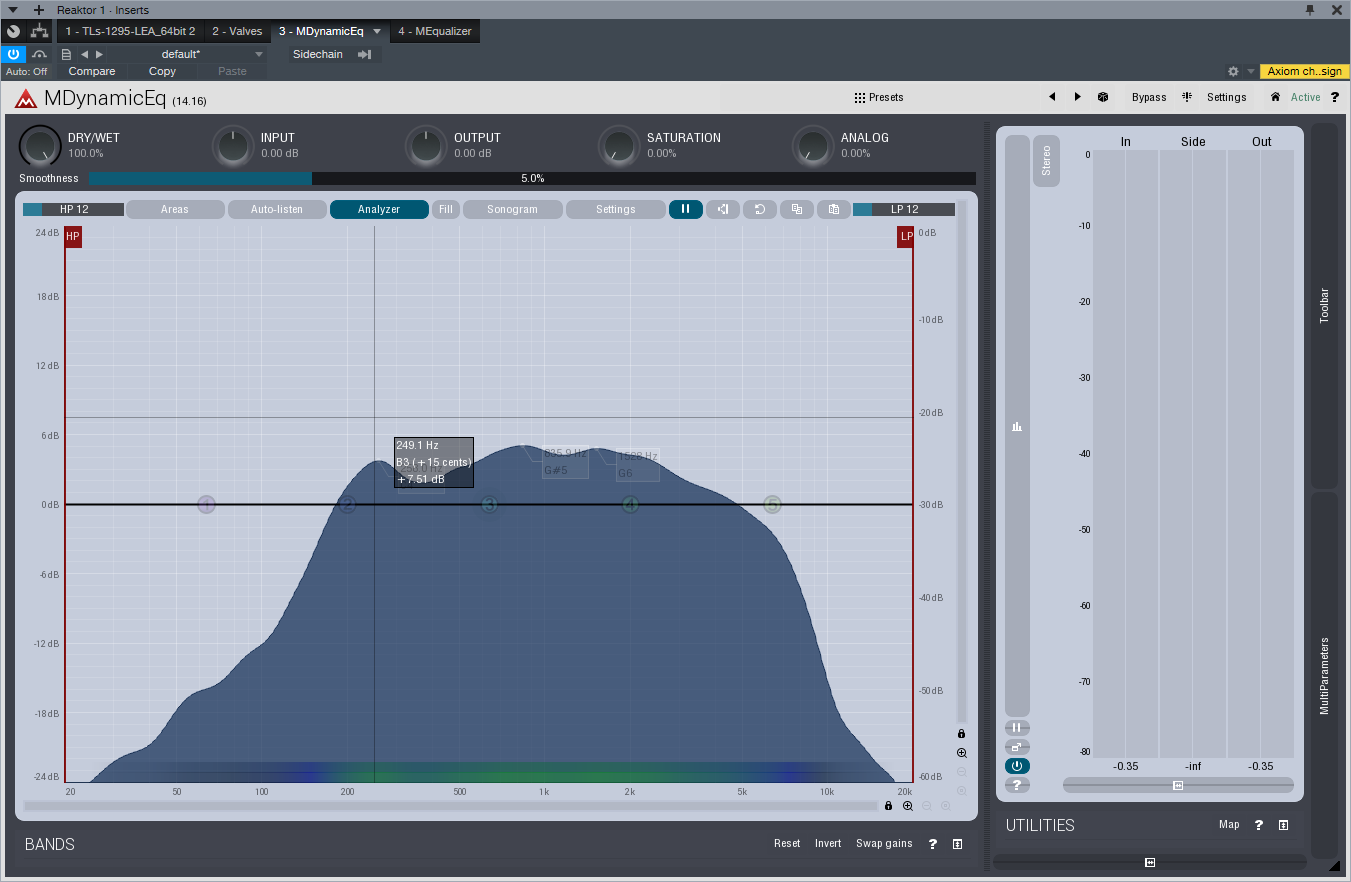Set the Smoothness slider bar

(x=532, y=178)
